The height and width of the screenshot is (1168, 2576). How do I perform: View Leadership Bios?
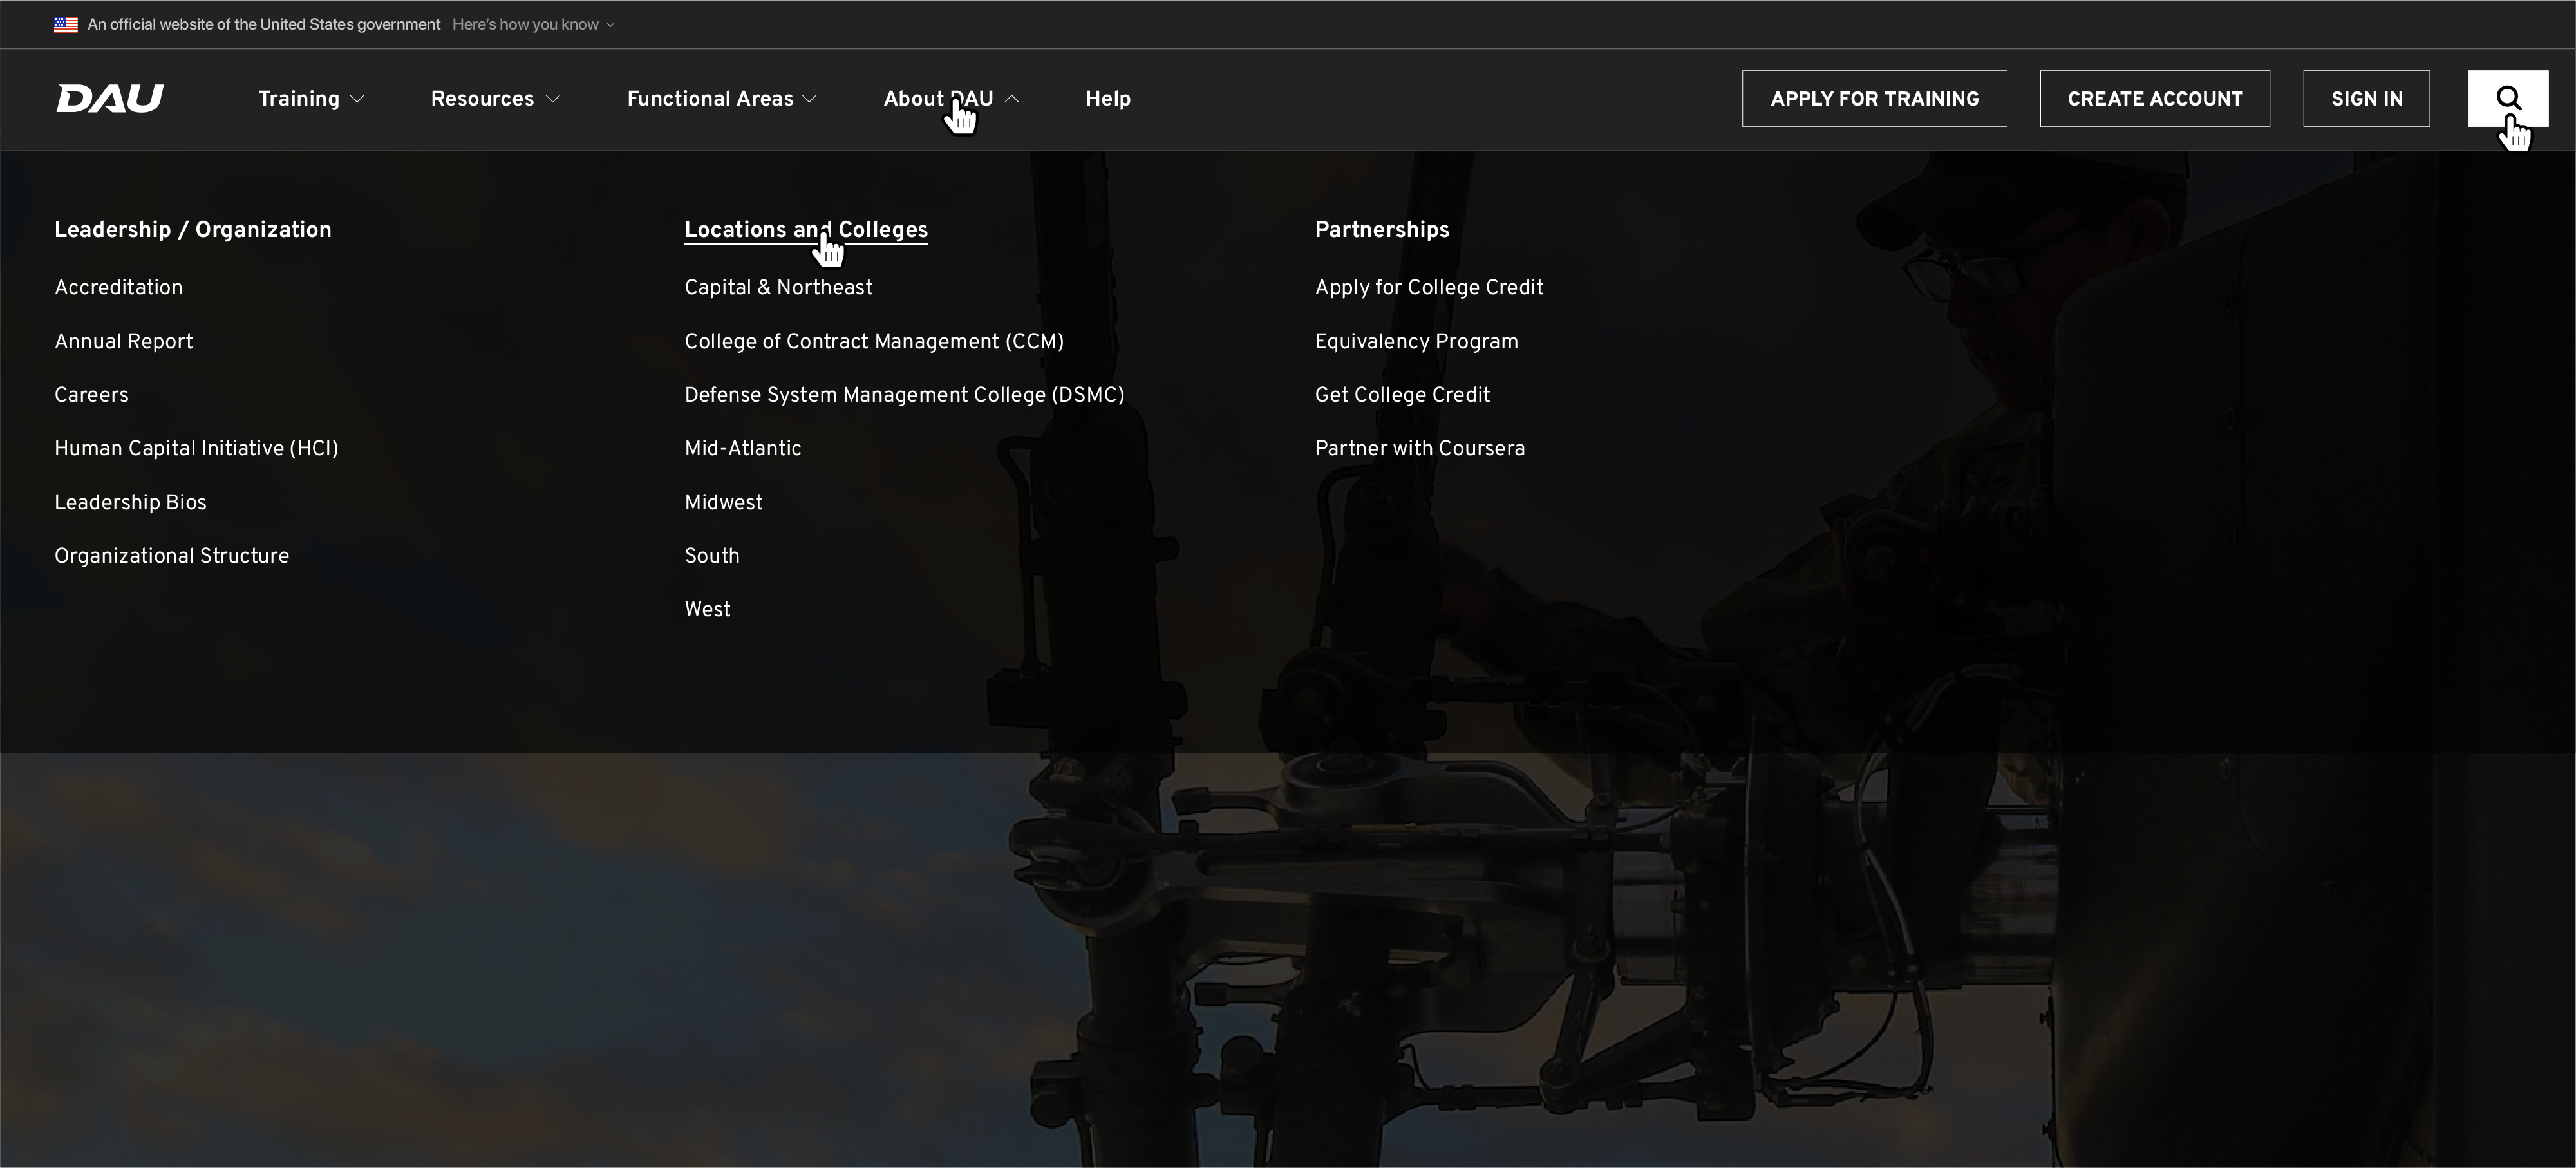point(131,502)
